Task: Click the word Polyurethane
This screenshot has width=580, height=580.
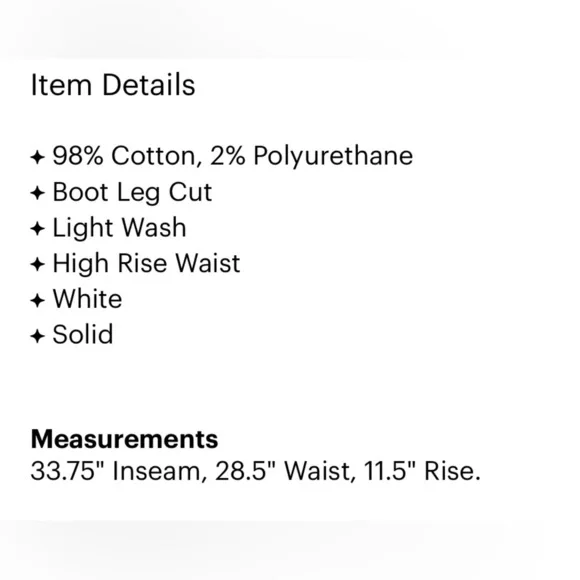Action: [333, 156]
